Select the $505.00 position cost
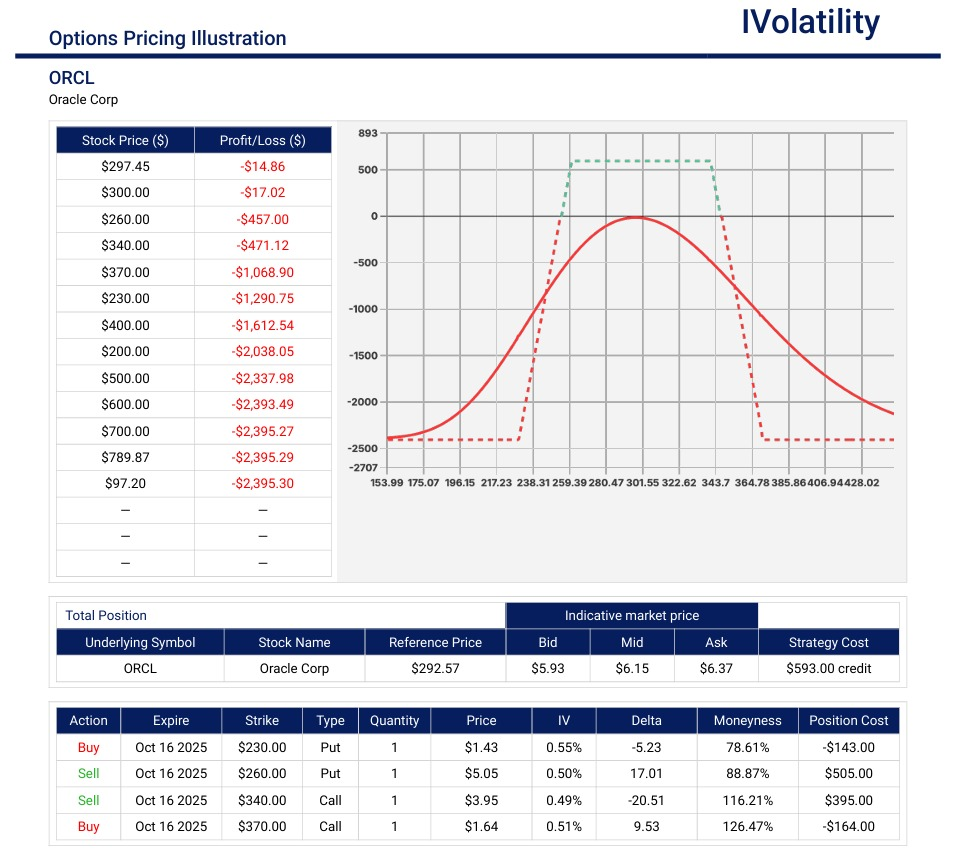The image size is (958, 861). 849,774
